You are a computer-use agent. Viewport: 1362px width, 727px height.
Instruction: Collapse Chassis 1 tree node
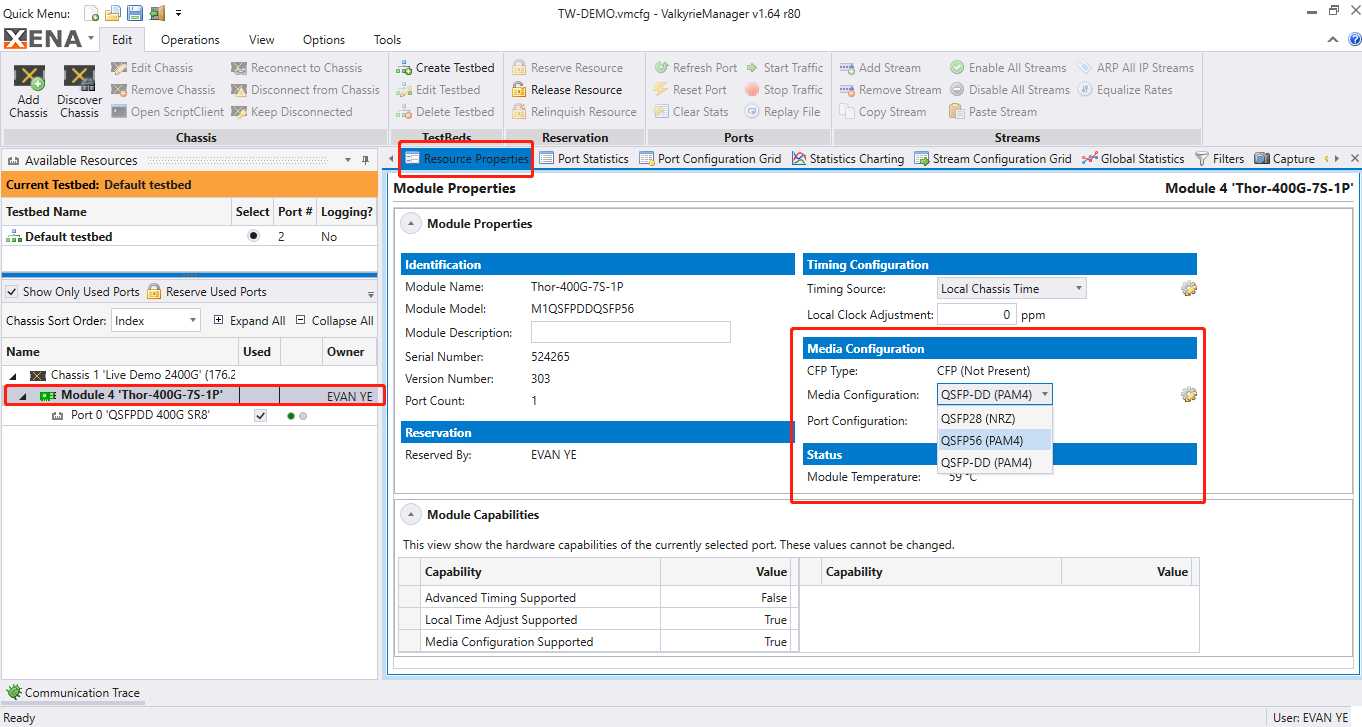13,376
